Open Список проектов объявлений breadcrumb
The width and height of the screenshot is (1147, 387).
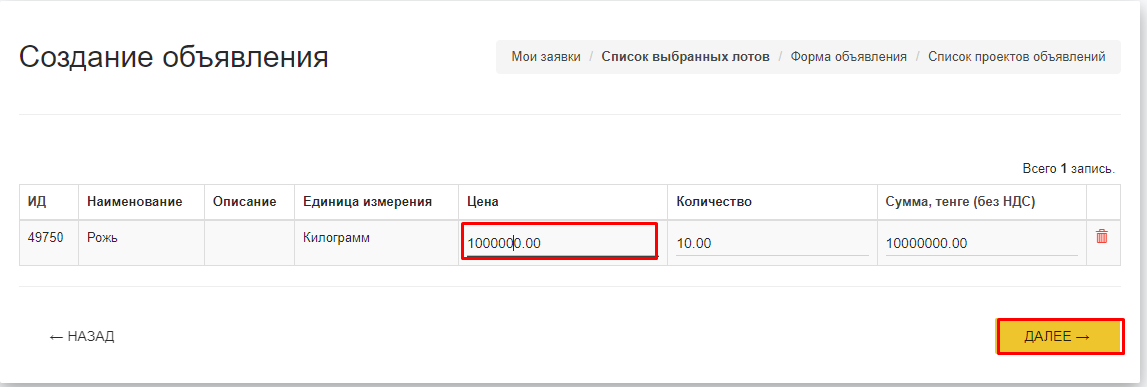tap(1017, 56)
